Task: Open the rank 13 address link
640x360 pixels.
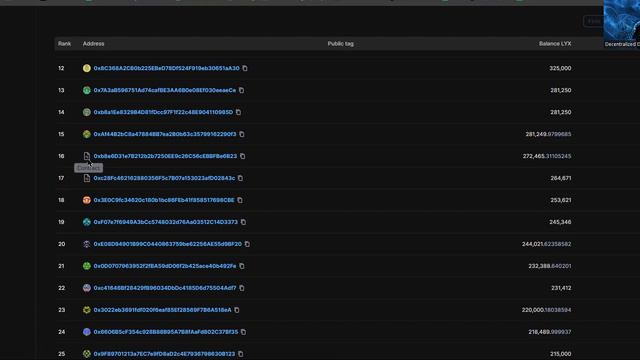Action: pos(165,90)
